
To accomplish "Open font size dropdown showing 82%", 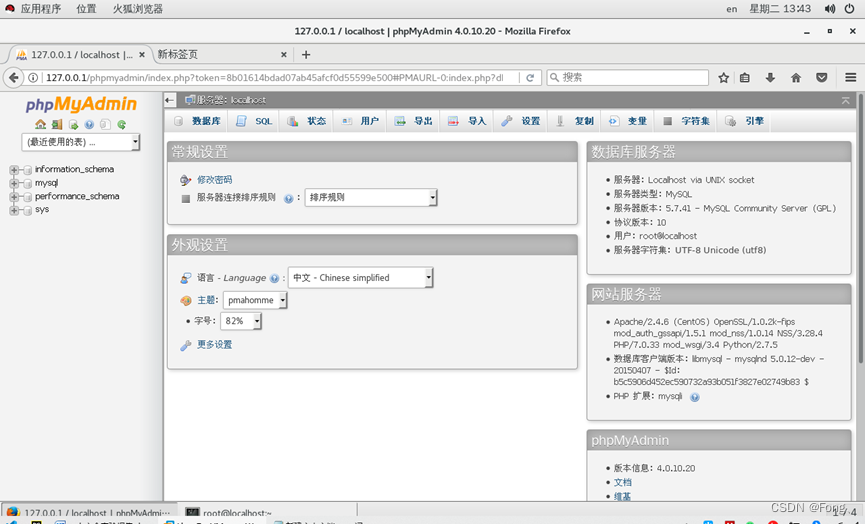I will 241,321.
